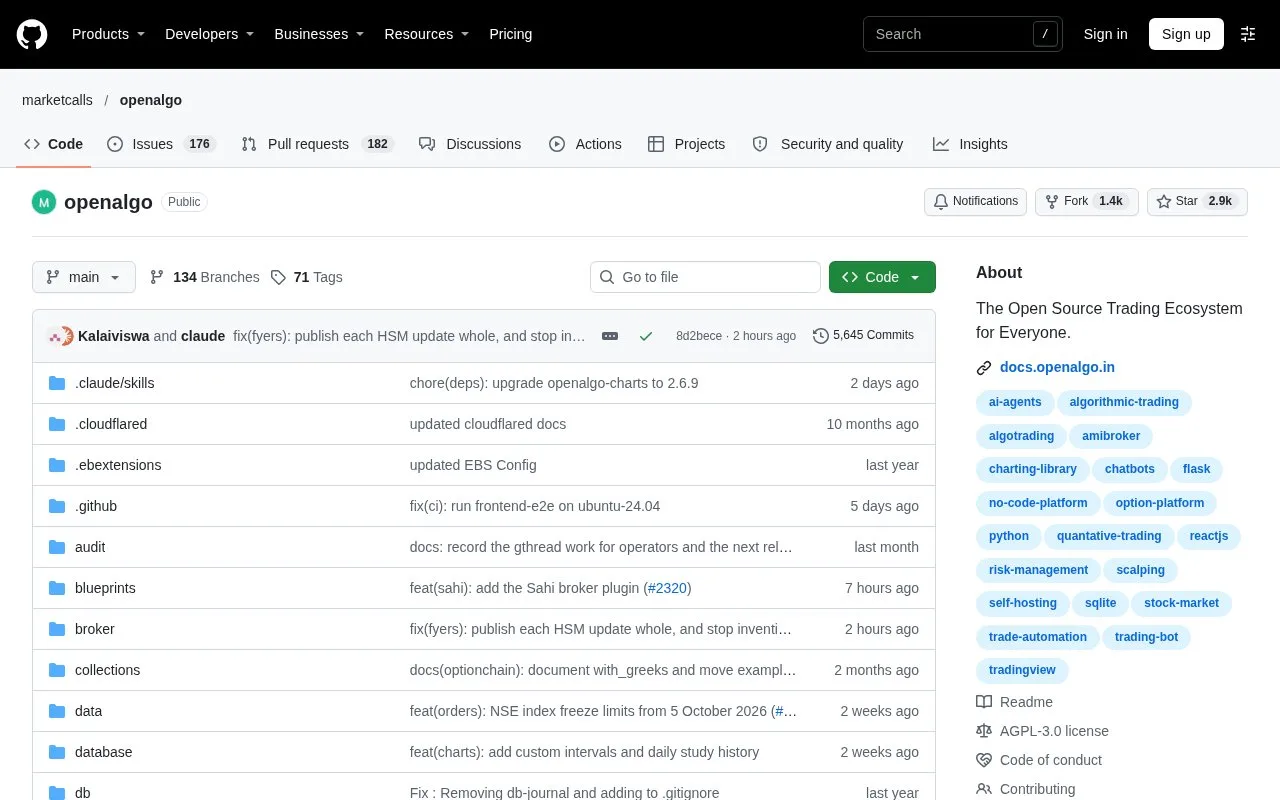Expand commit message ellipsis button
Screen dimensions: 1280x800
[610, 336]
